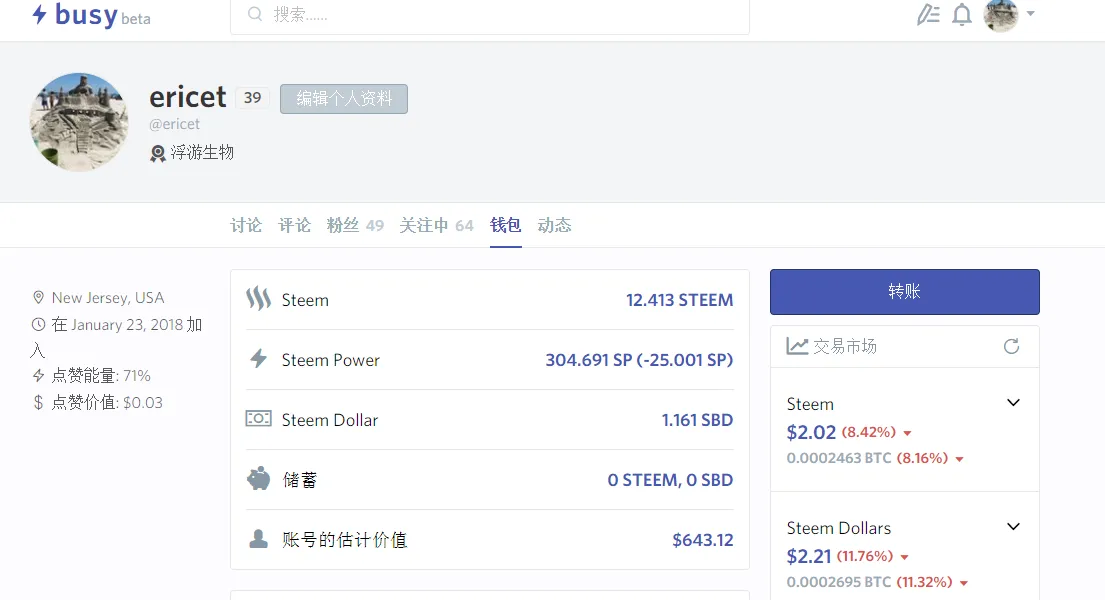Click the reputation badge 39

pyautogui.click(x=252, y=98)
